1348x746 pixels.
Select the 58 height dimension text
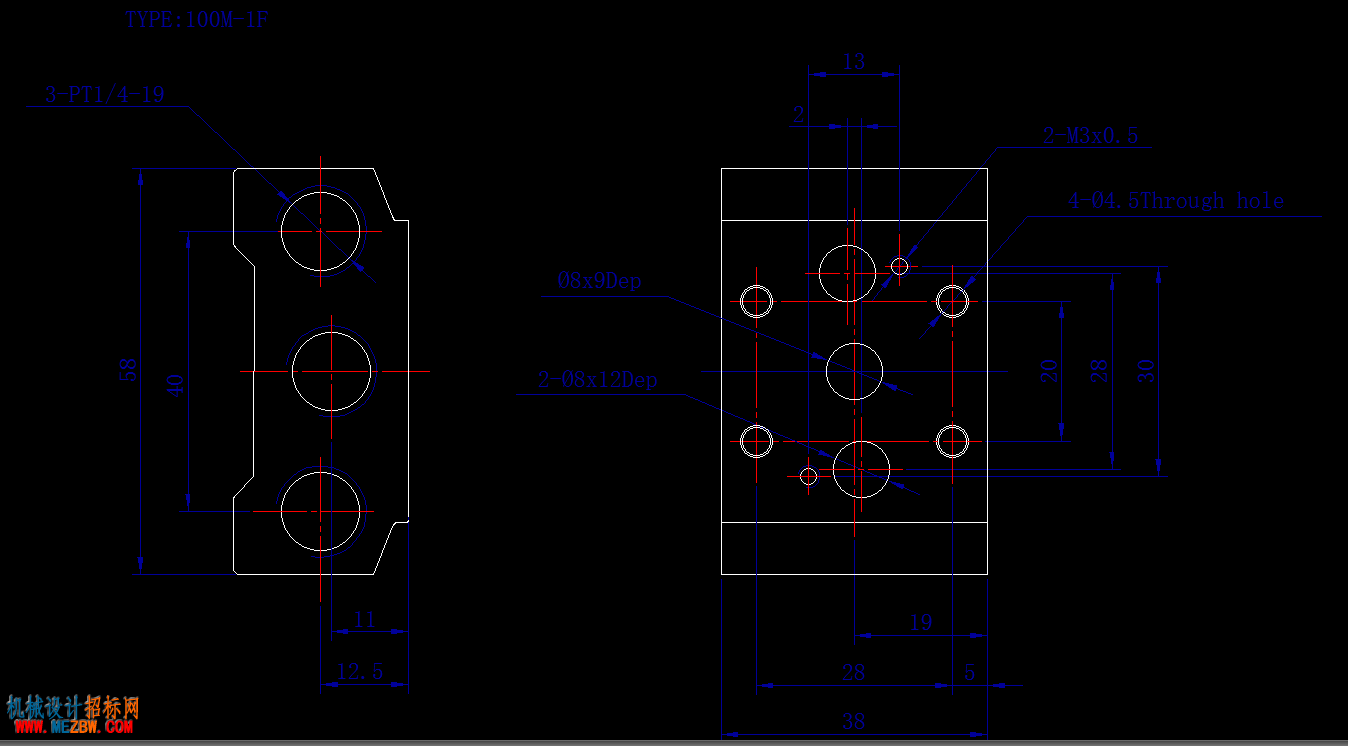point(128,370)
